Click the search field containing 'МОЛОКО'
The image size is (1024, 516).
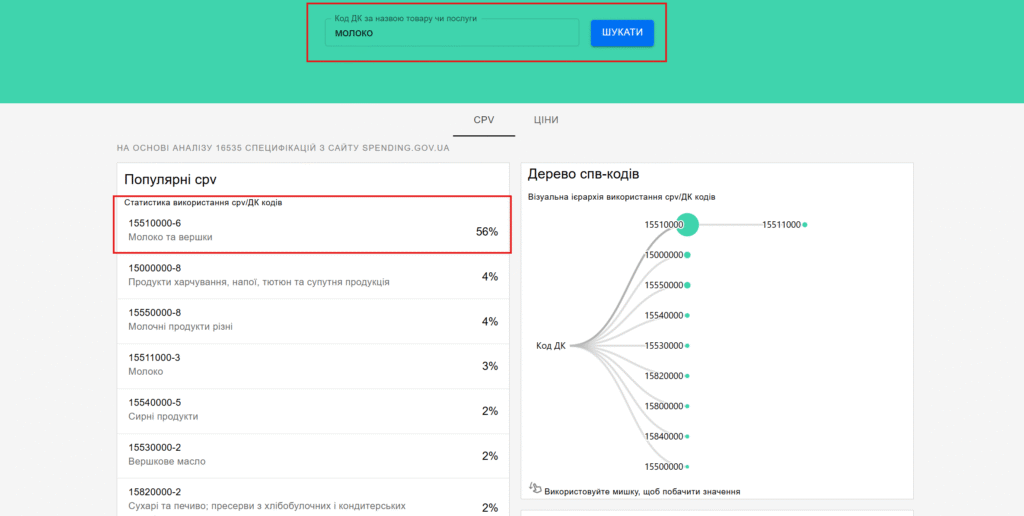pyautogui.click(x=452, y=33)
